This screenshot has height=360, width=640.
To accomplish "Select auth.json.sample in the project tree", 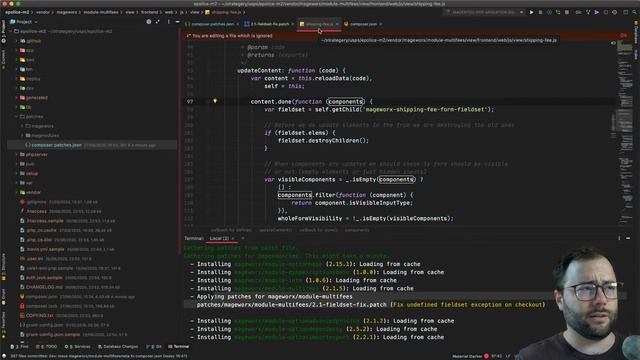I will (44, 278).
